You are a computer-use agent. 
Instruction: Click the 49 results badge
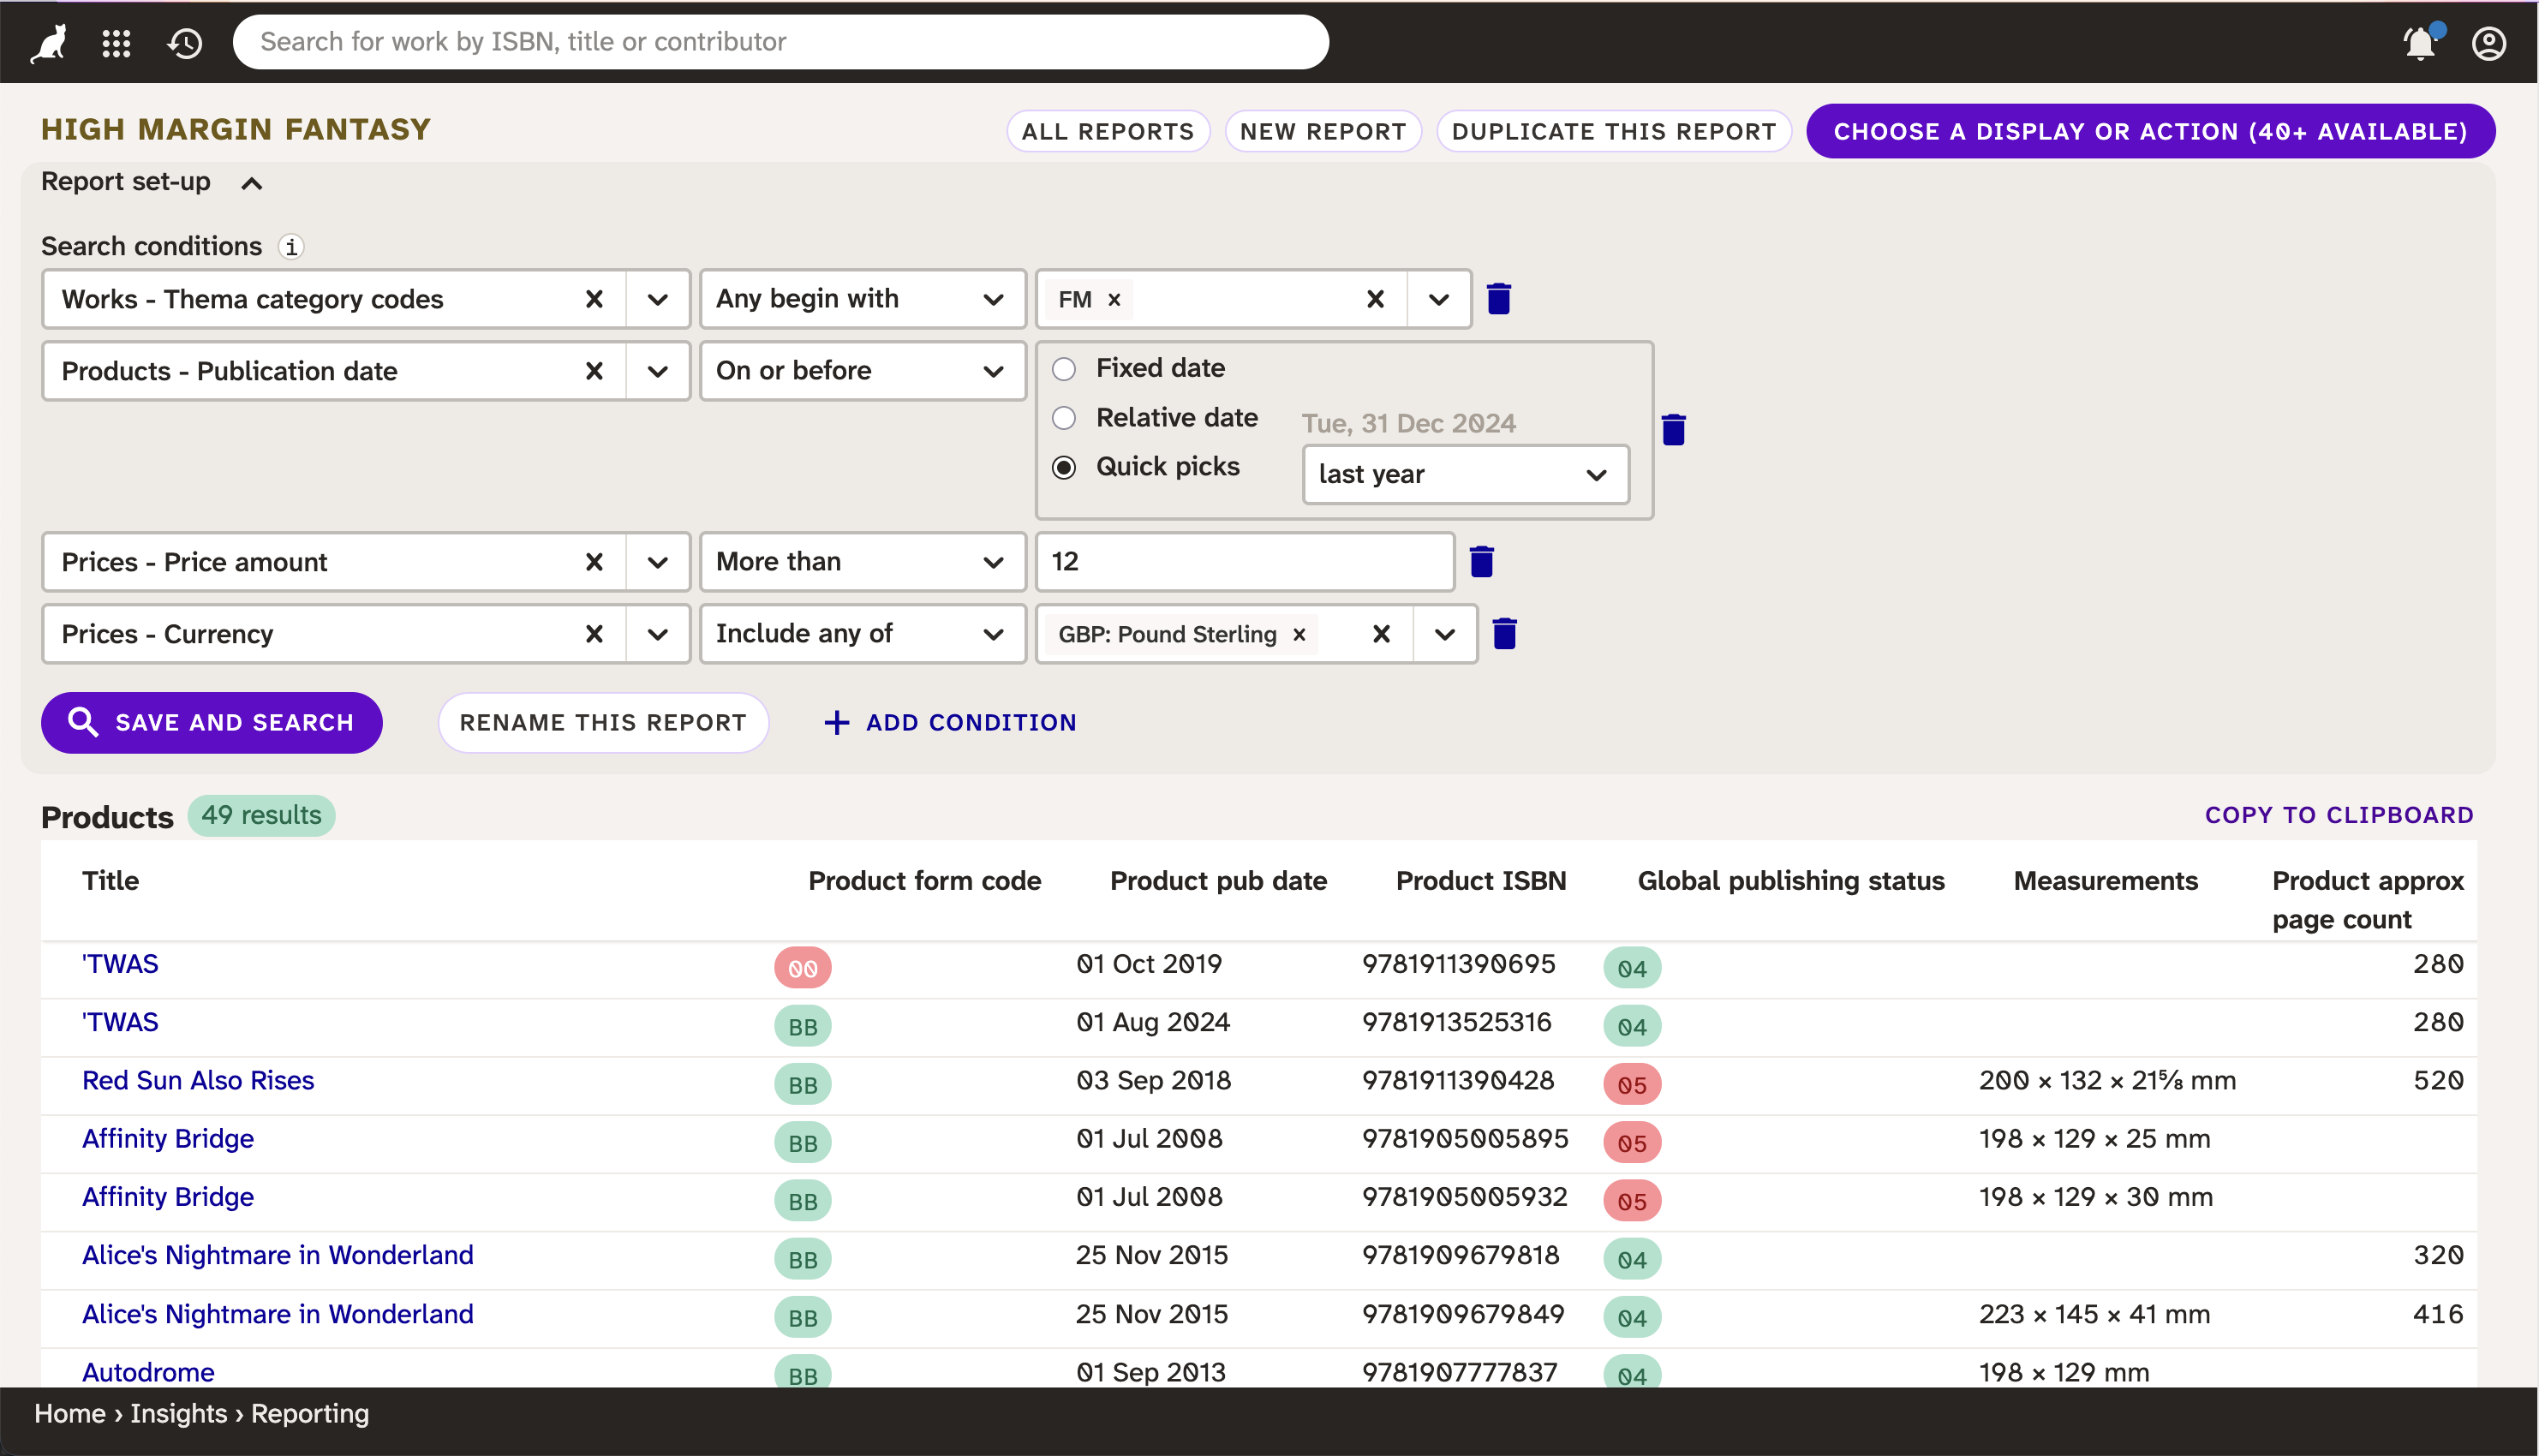click(261, 815)
